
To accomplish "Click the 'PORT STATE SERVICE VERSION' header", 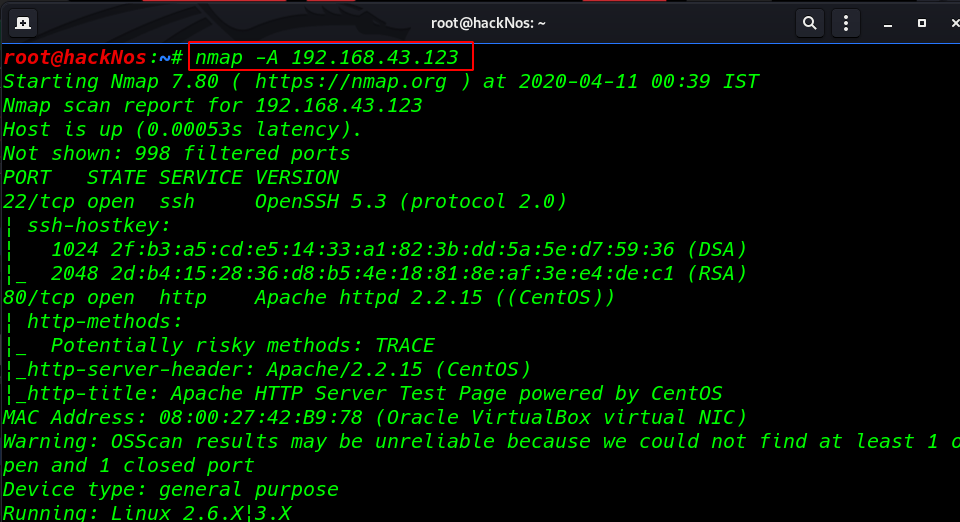I will (171, 177).
